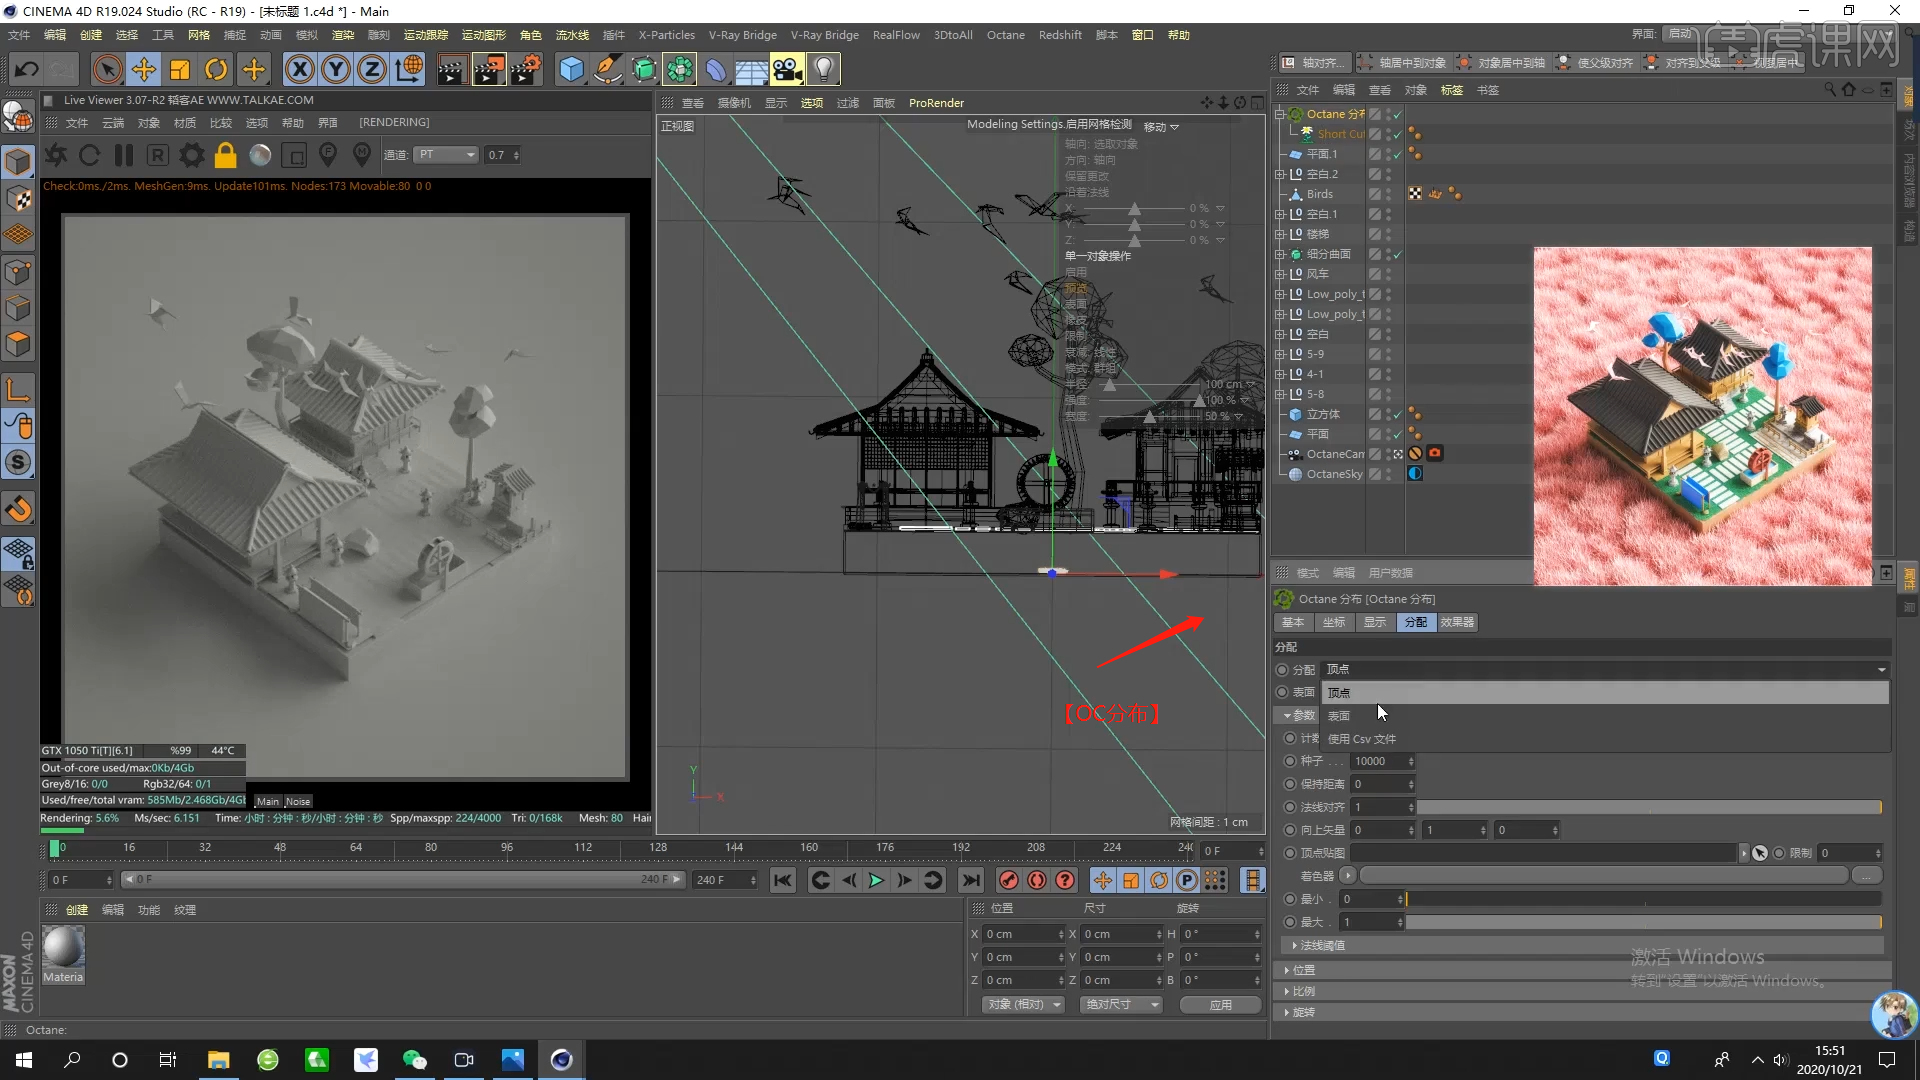The height and width of the screenshot is (1080, 1920).
Task: Select the Materia material thumbnail
Action: 63,954
